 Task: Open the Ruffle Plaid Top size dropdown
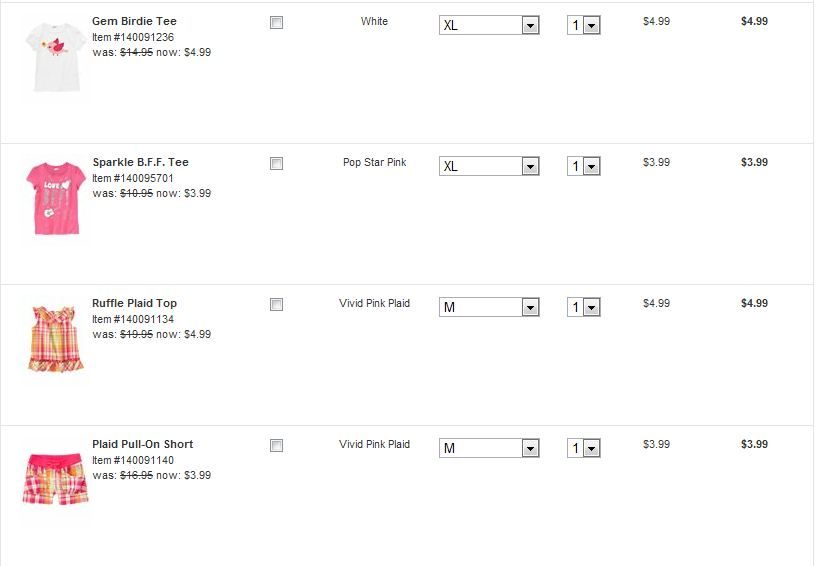pos(489,307)
